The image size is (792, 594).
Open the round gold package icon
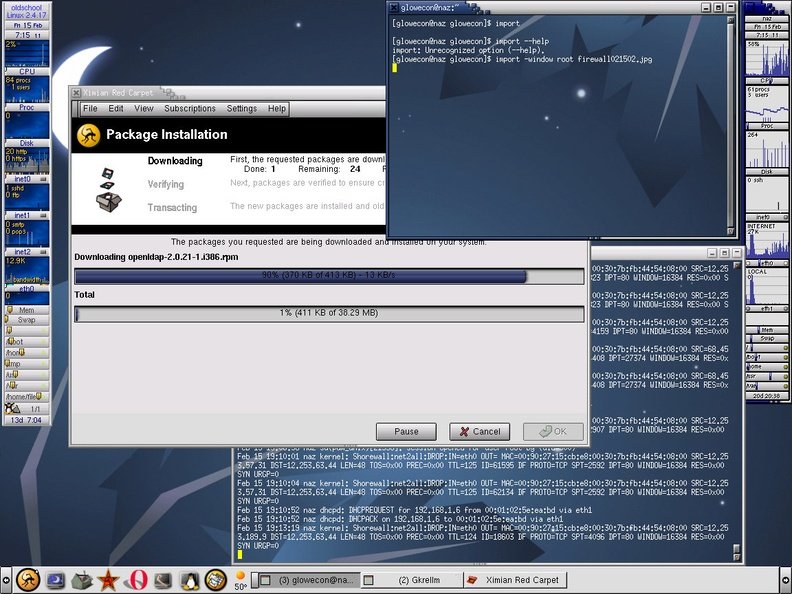pyautogui.click(x=216, y=580)
